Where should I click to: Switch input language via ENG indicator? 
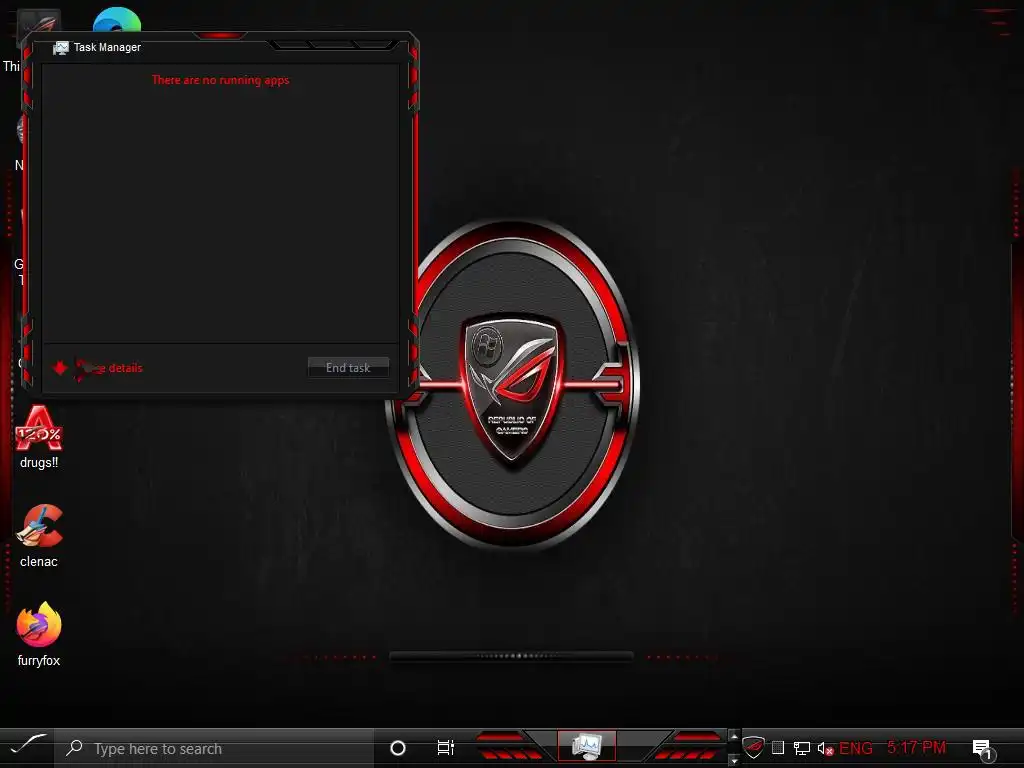coord(856,748)
